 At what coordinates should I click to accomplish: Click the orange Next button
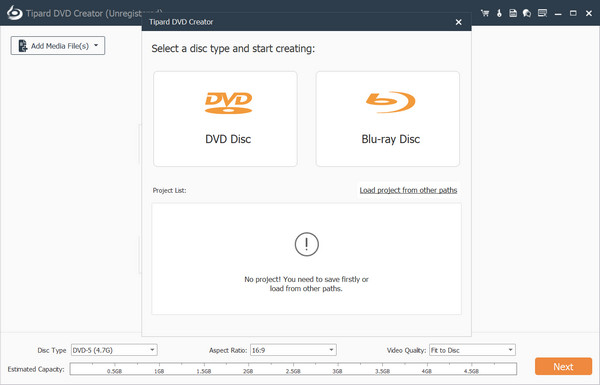(x=563, y=367)
